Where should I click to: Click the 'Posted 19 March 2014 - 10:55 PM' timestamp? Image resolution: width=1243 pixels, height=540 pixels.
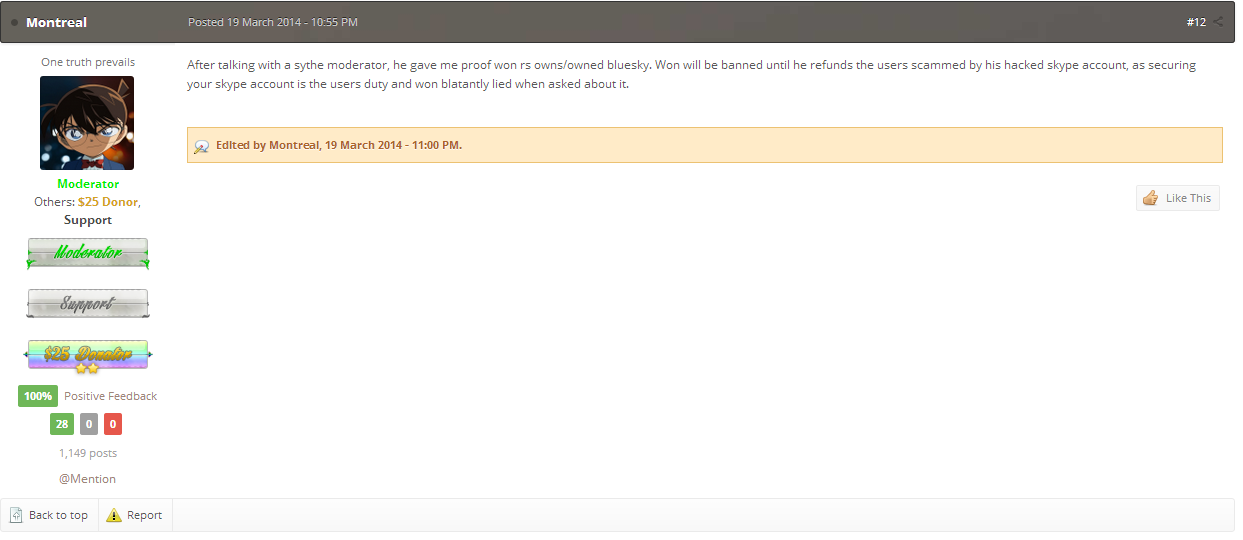coord(273,22)
